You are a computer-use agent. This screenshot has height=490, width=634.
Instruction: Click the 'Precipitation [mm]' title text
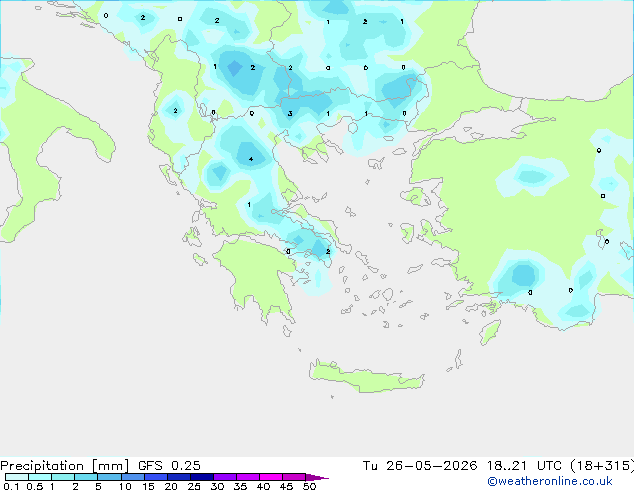tap(64, 466)
